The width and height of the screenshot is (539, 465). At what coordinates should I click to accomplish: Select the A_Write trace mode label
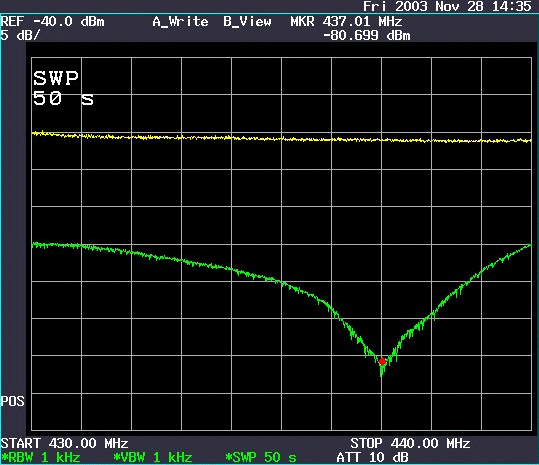click(x=180, y=22)
